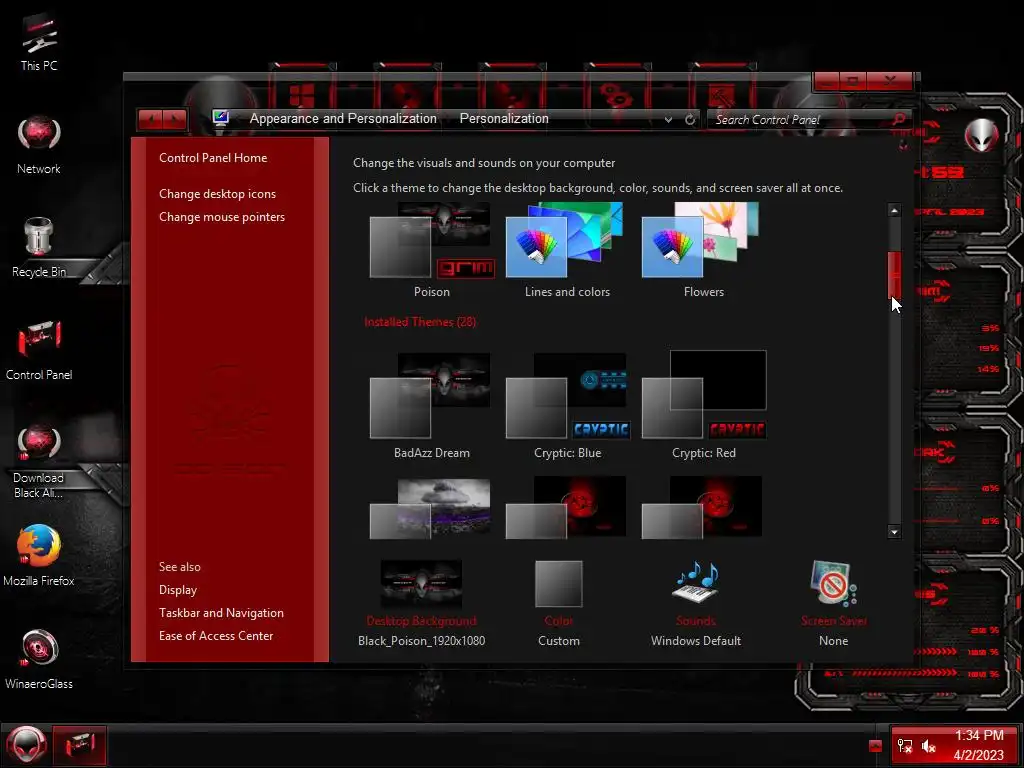
Task: Launch Mozilla Firefox from the desktop
Action: tap(39, 555)
